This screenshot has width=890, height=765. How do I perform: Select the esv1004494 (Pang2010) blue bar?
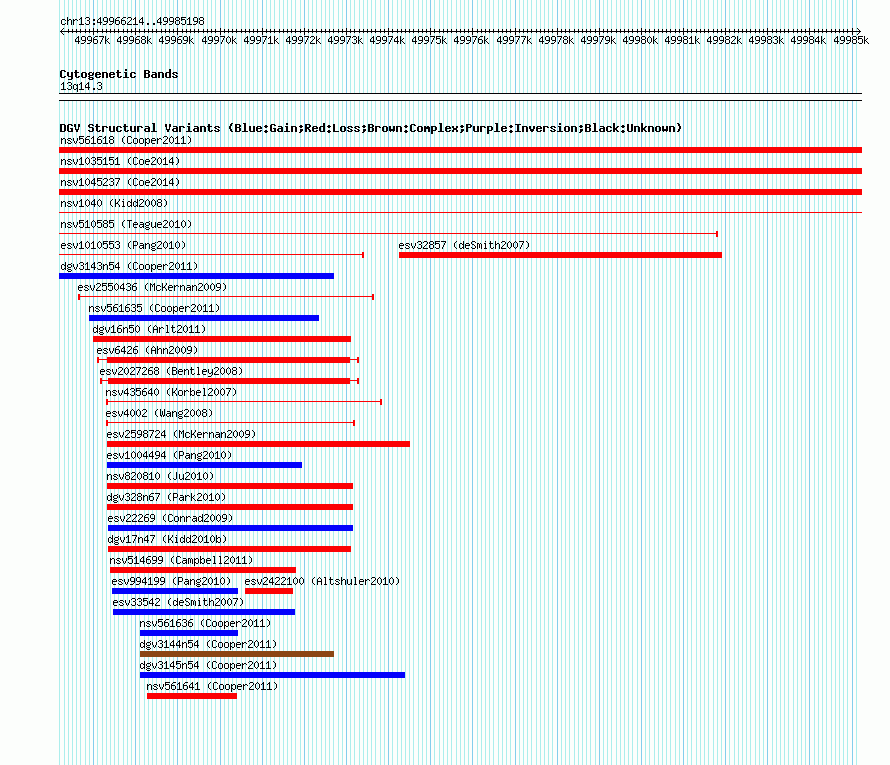204,465
